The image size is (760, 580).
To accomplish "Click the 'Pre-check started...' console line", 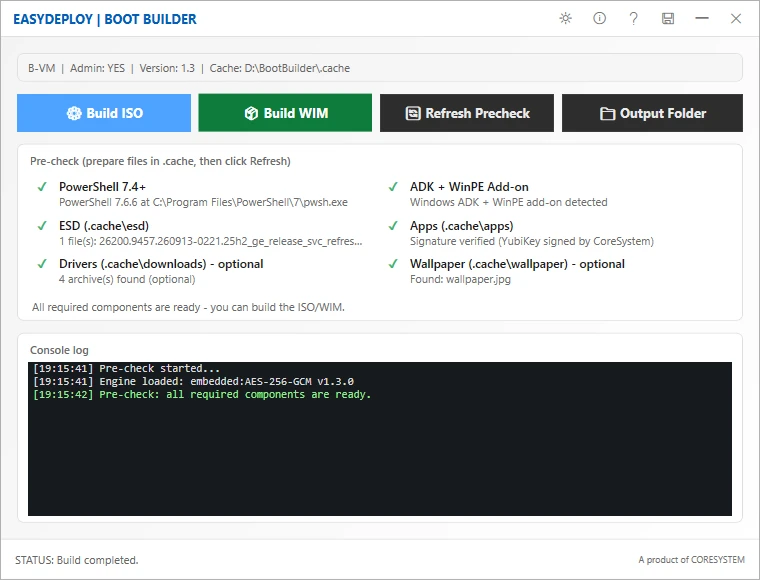I will 126,368.
